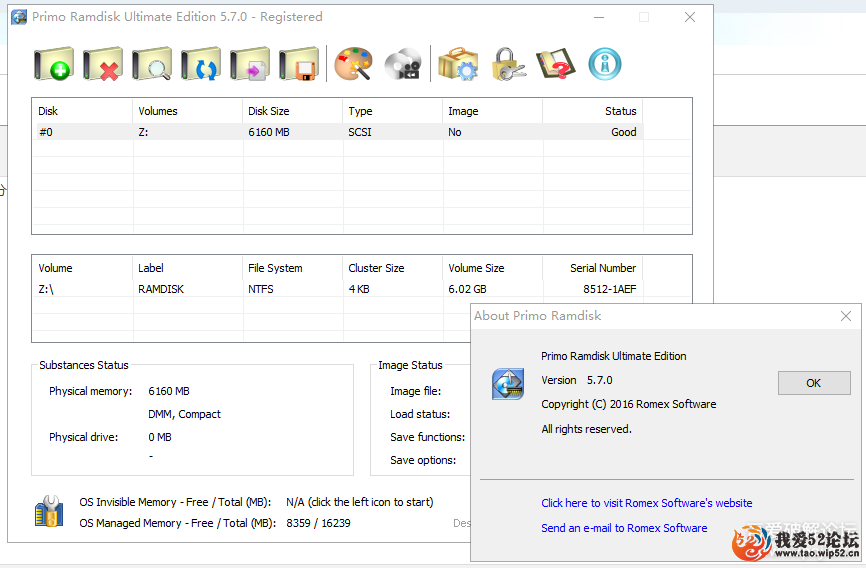Open the license padlock and keys icon
Image resolution: width=866 pixels, height=568 pixels.
click(508, 64)
